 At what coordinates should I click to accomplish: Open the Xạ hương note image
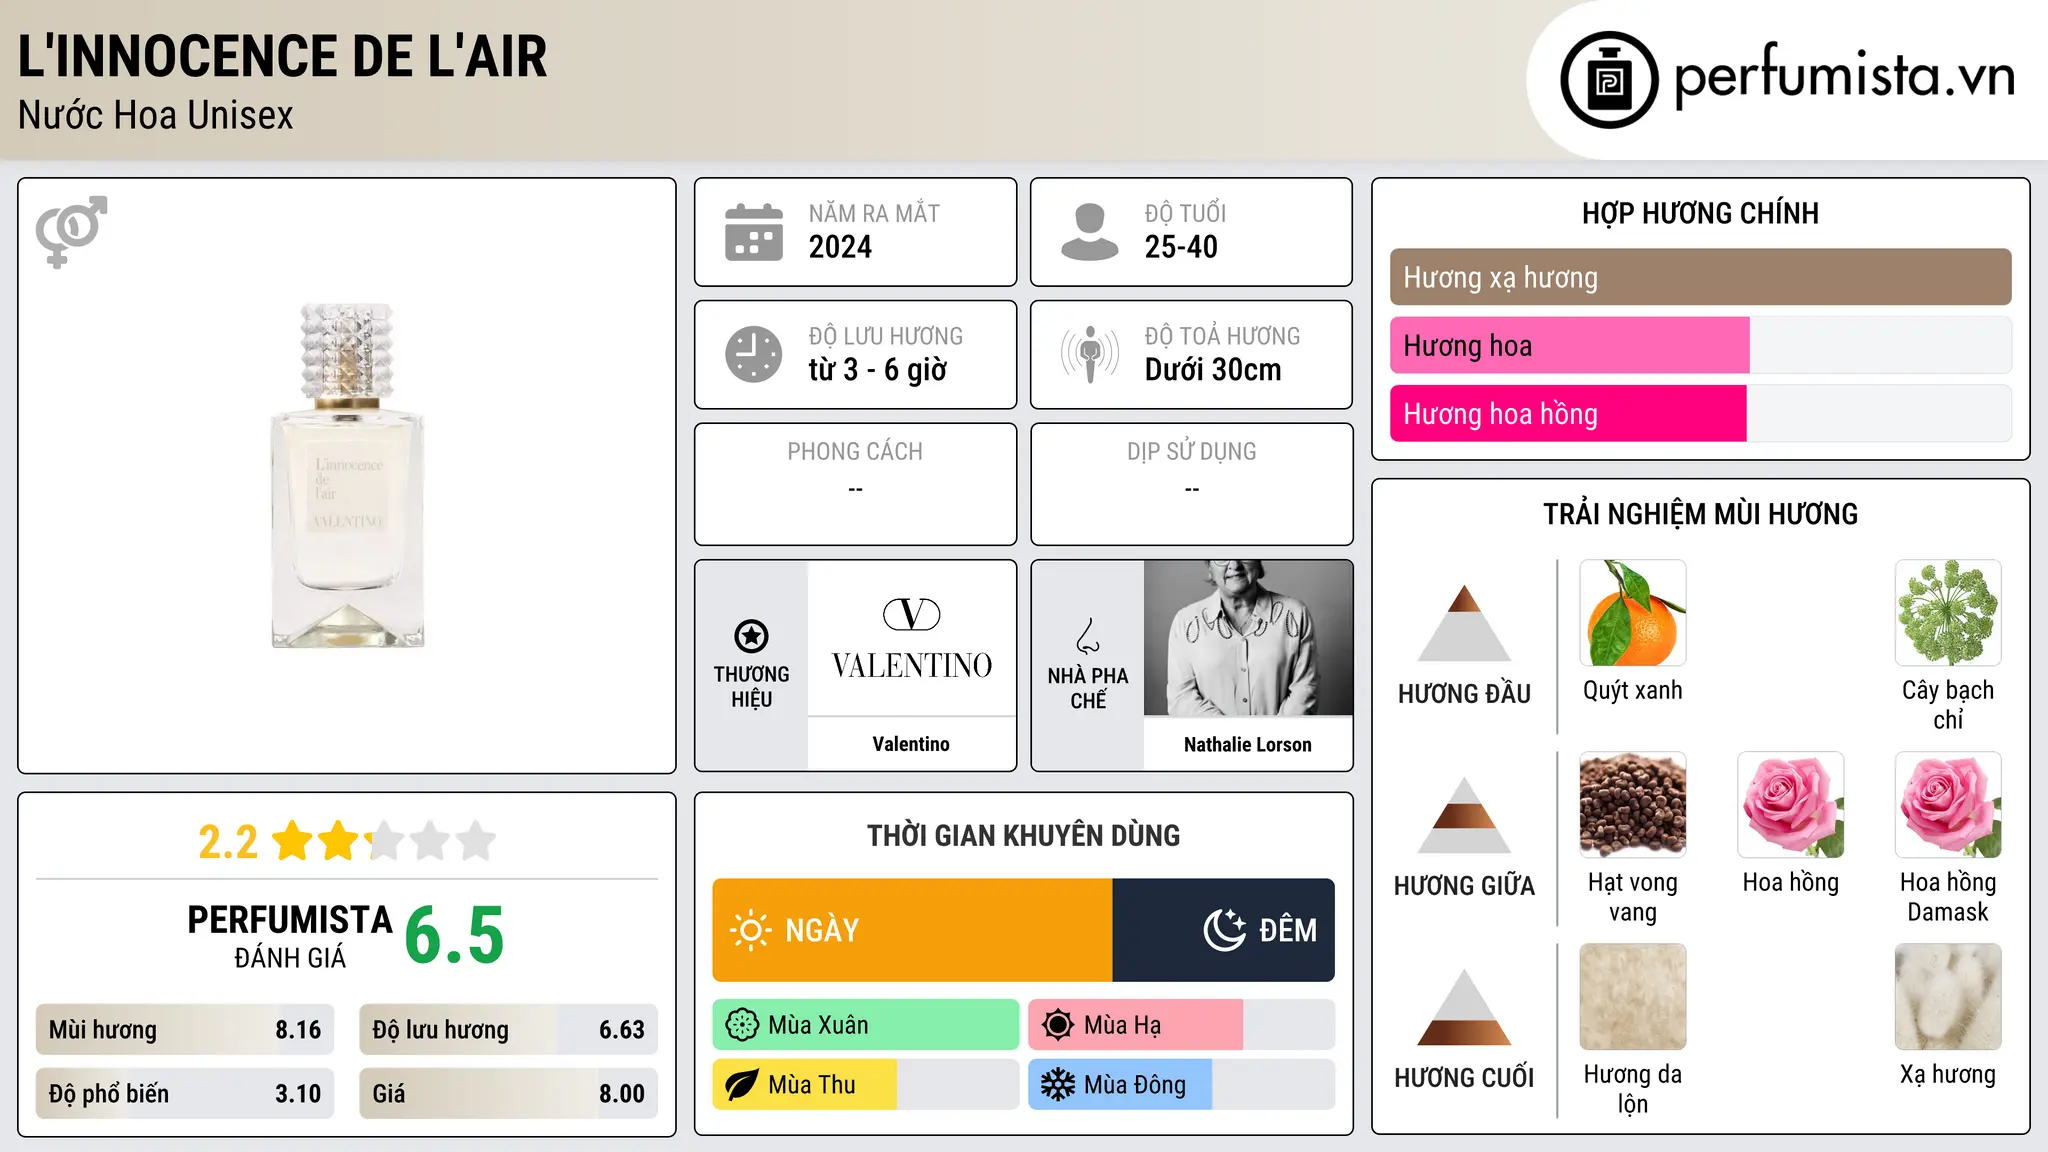[1948, 997]
